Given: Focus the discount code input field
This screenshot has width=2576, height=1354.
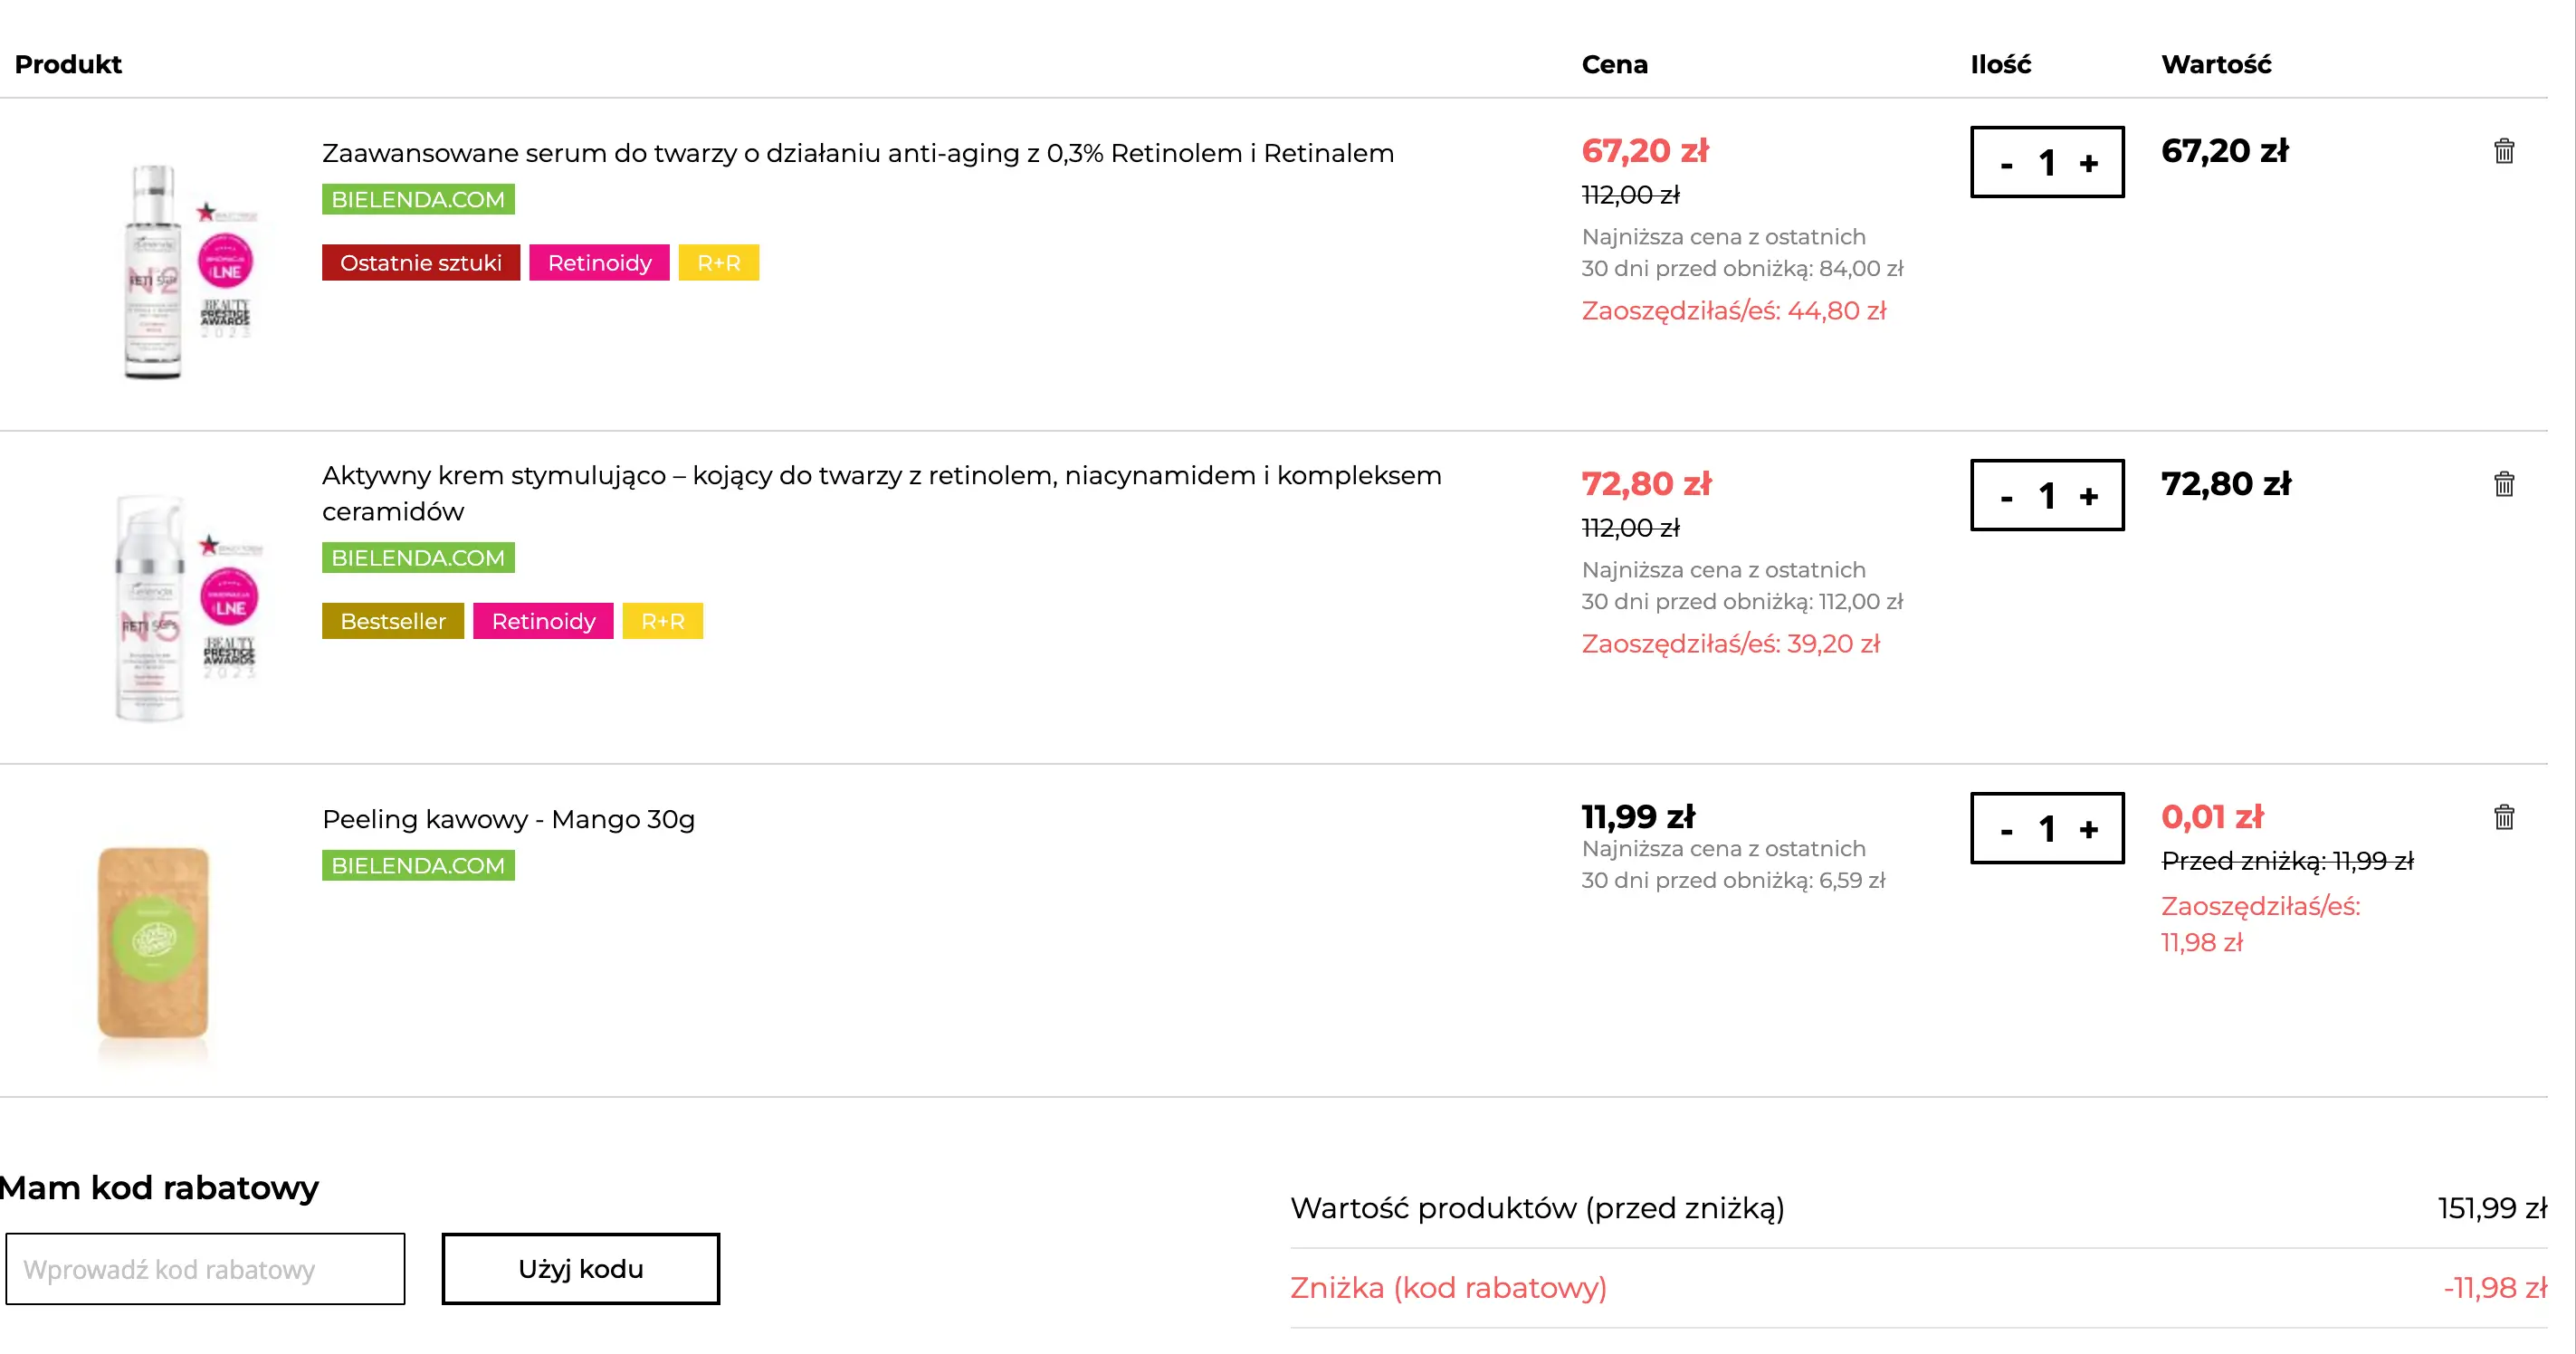Looking at the screenshot, I should pos(205,1268).
